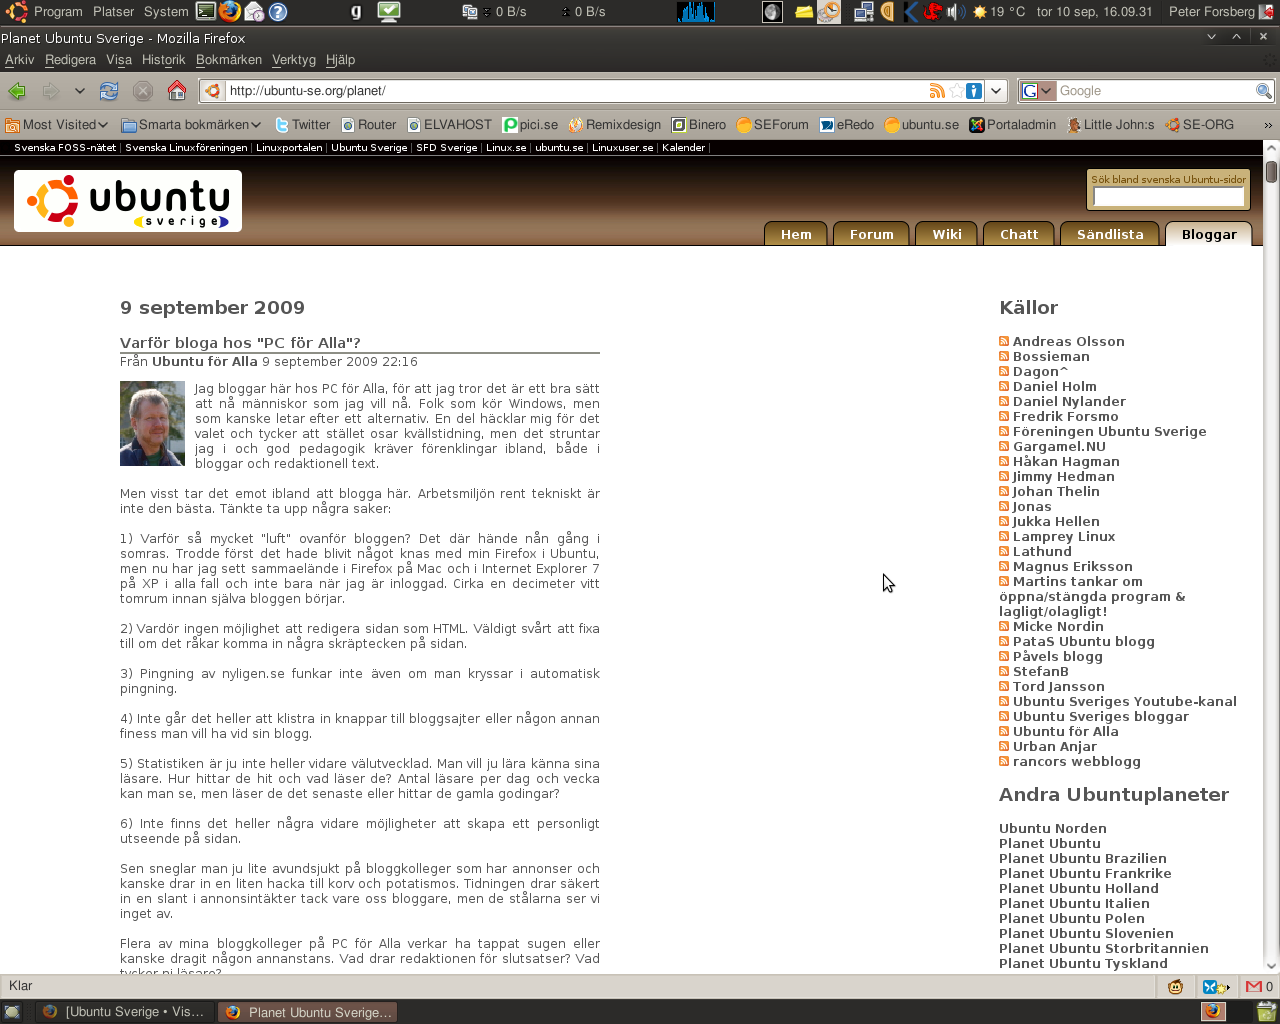The height and width of the screenshot is (1024, 1280).
Task: Open the Little John:s bookmark
Action: [1110, 125]
